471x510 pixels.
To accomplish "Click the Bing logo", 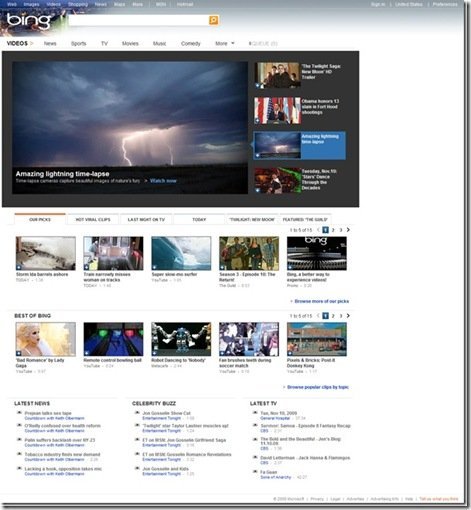I will 28,21.
